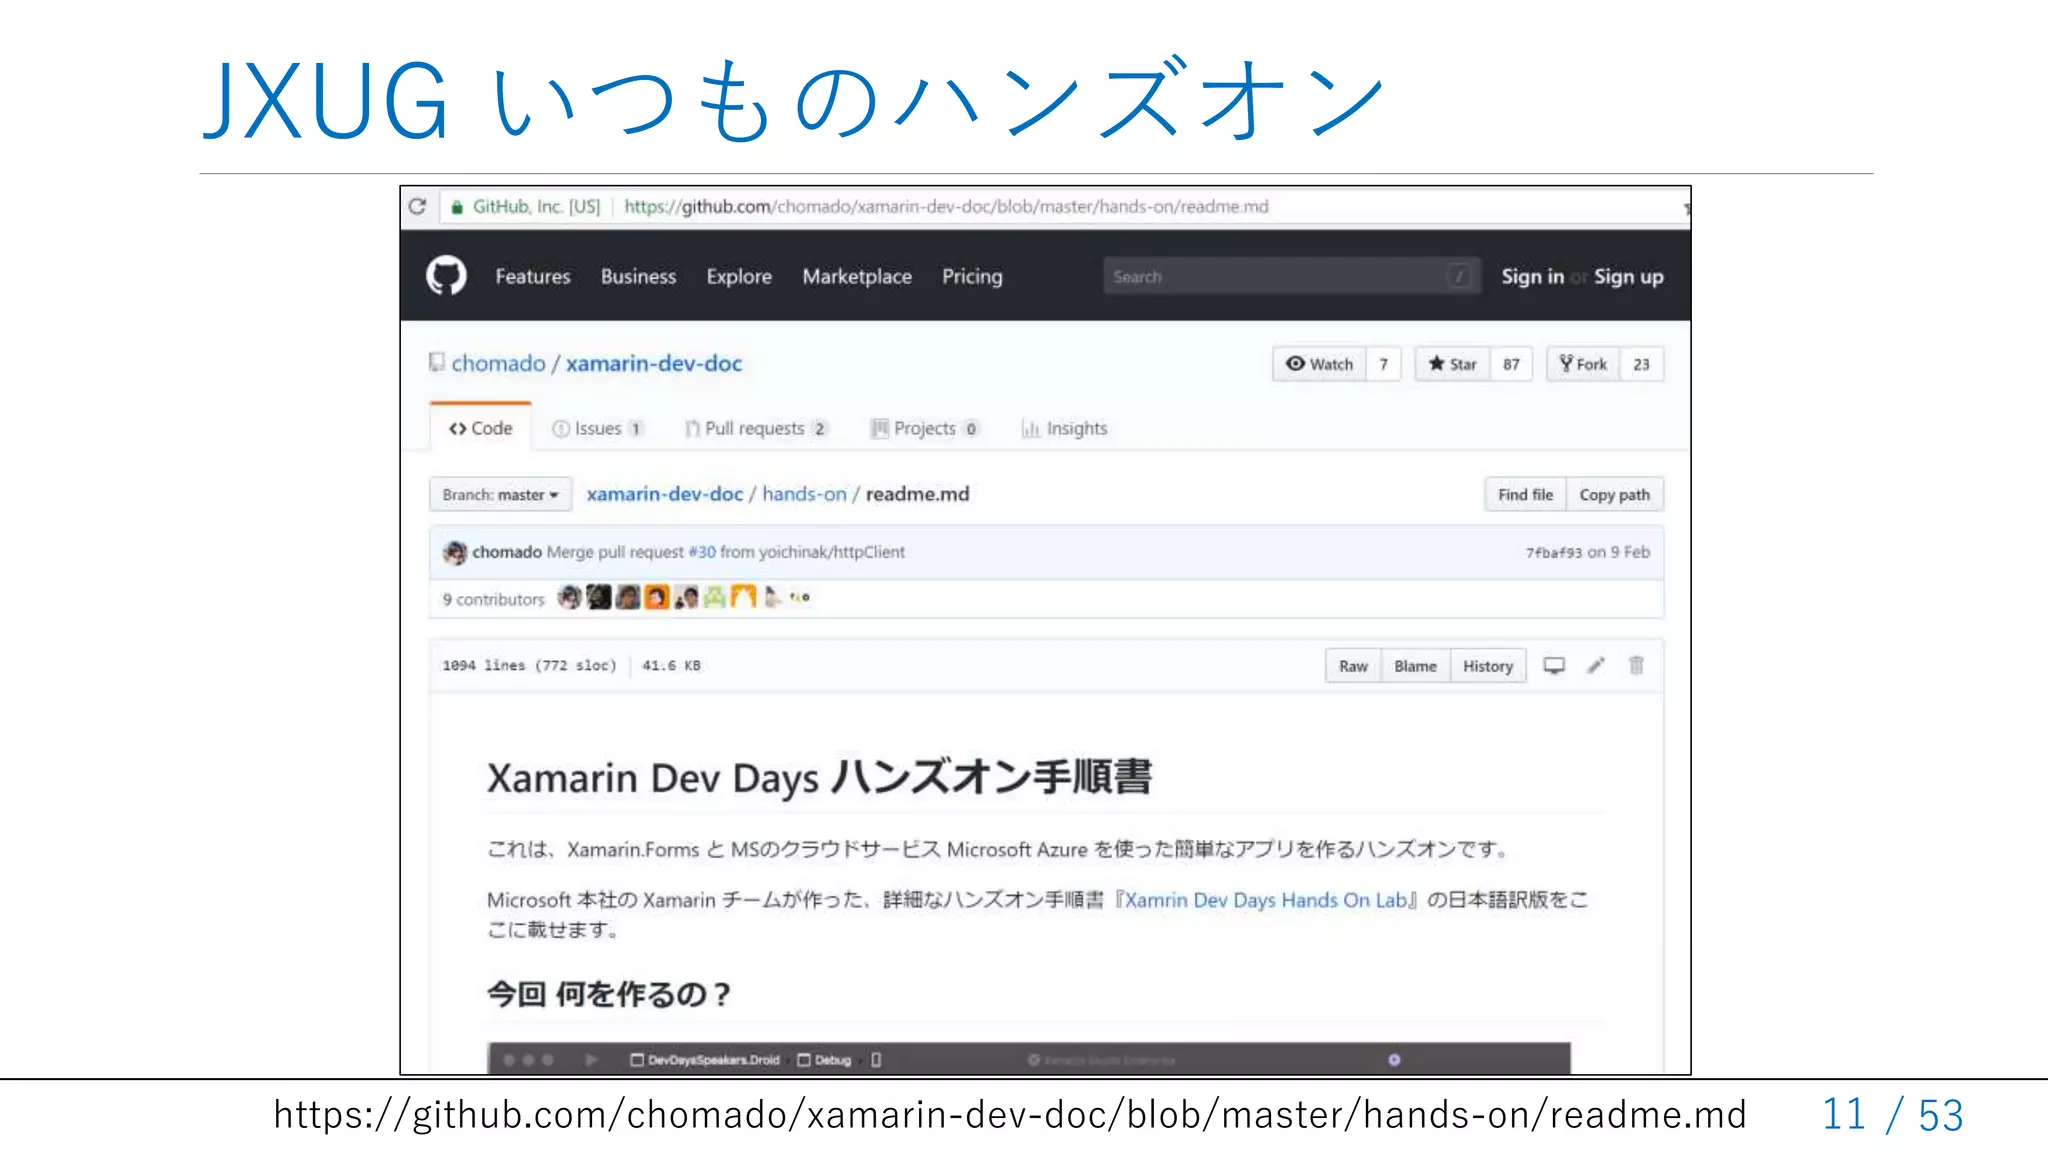Click the 'Xamarin Dev Days ハンズオン手順書' heading

click(x=819, y=777)
